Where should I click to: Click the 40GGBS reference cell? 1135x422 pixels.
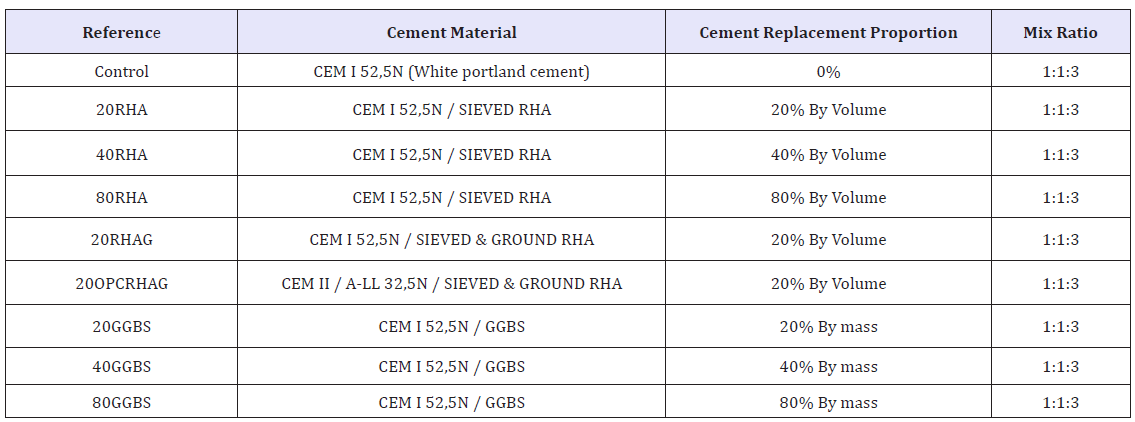coord(121,367)
